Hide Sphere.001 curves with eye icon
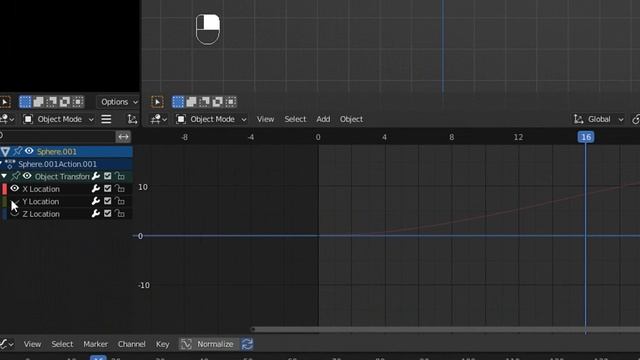The image size is (640, 360). click(29, 151)
